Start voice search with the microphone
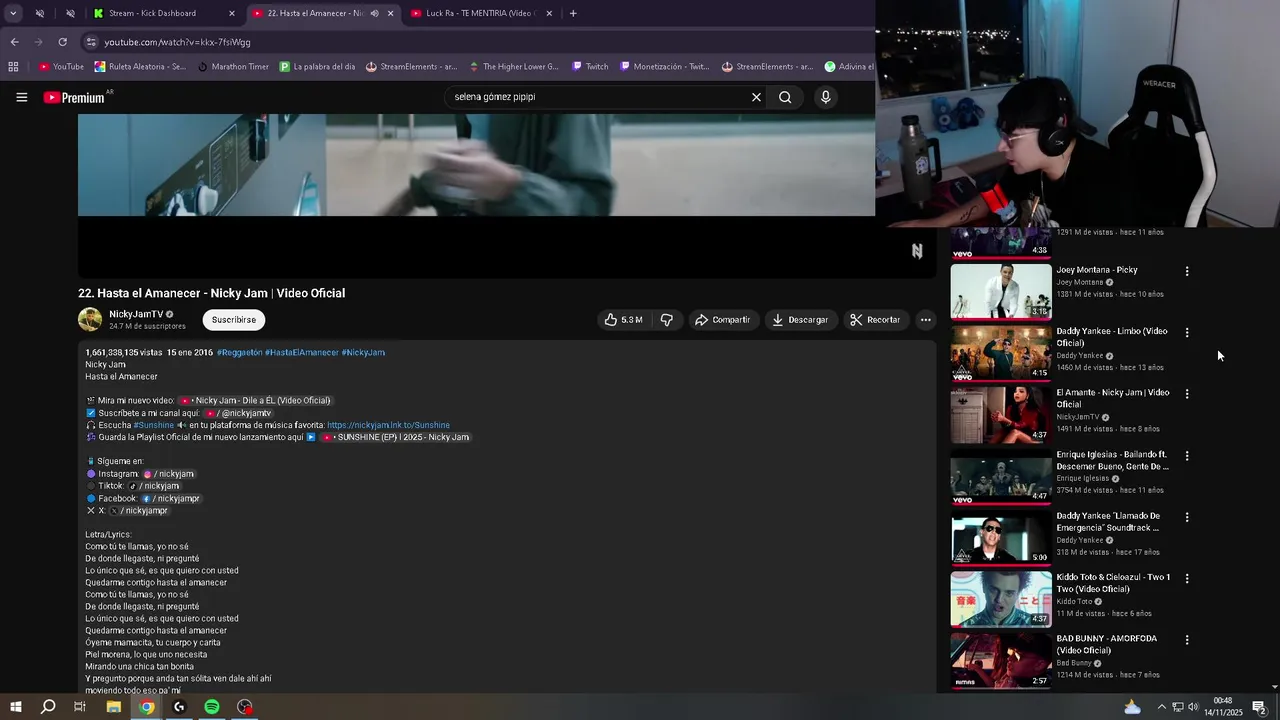The width and height of the screenshot is (1280, 720). pyautogui.click(x=825, y=97)
